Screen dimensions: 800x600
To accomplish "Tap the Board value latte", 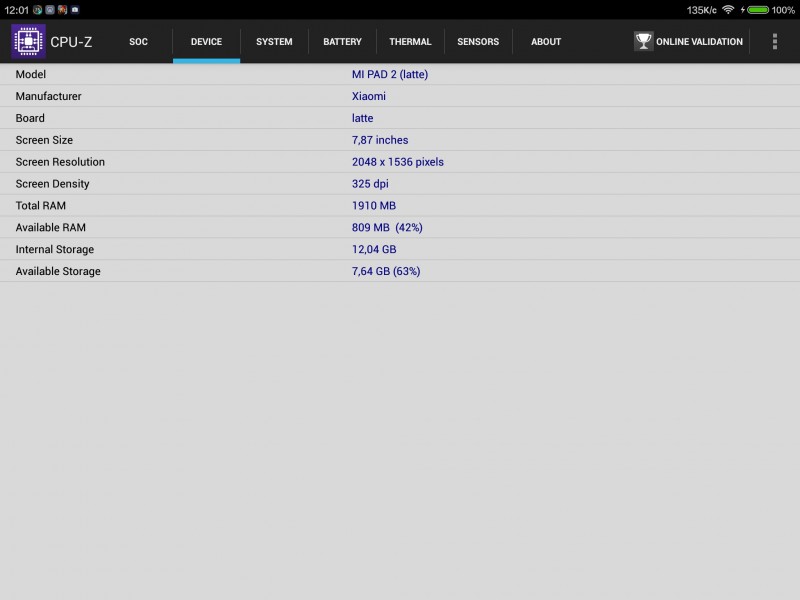I will (x=362, y=118).
